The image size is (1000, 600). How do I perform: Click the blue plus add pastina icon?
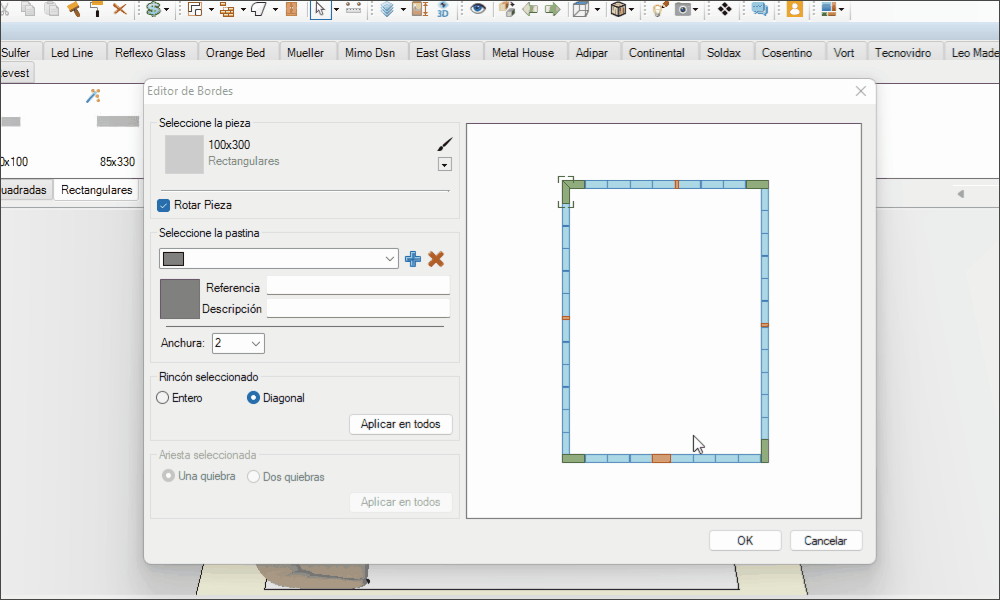413,259
